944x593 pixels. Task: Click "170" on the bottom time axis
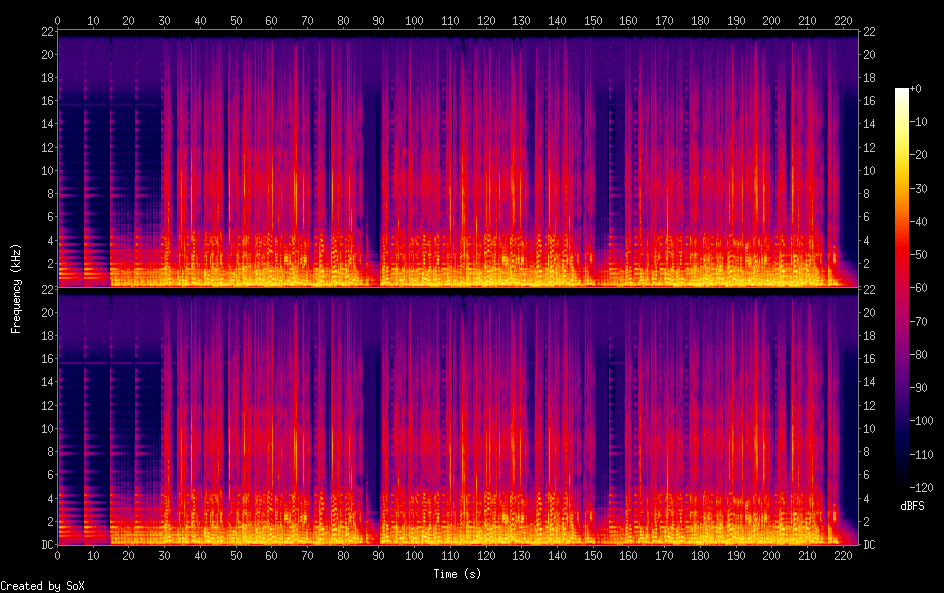point(664,556)
